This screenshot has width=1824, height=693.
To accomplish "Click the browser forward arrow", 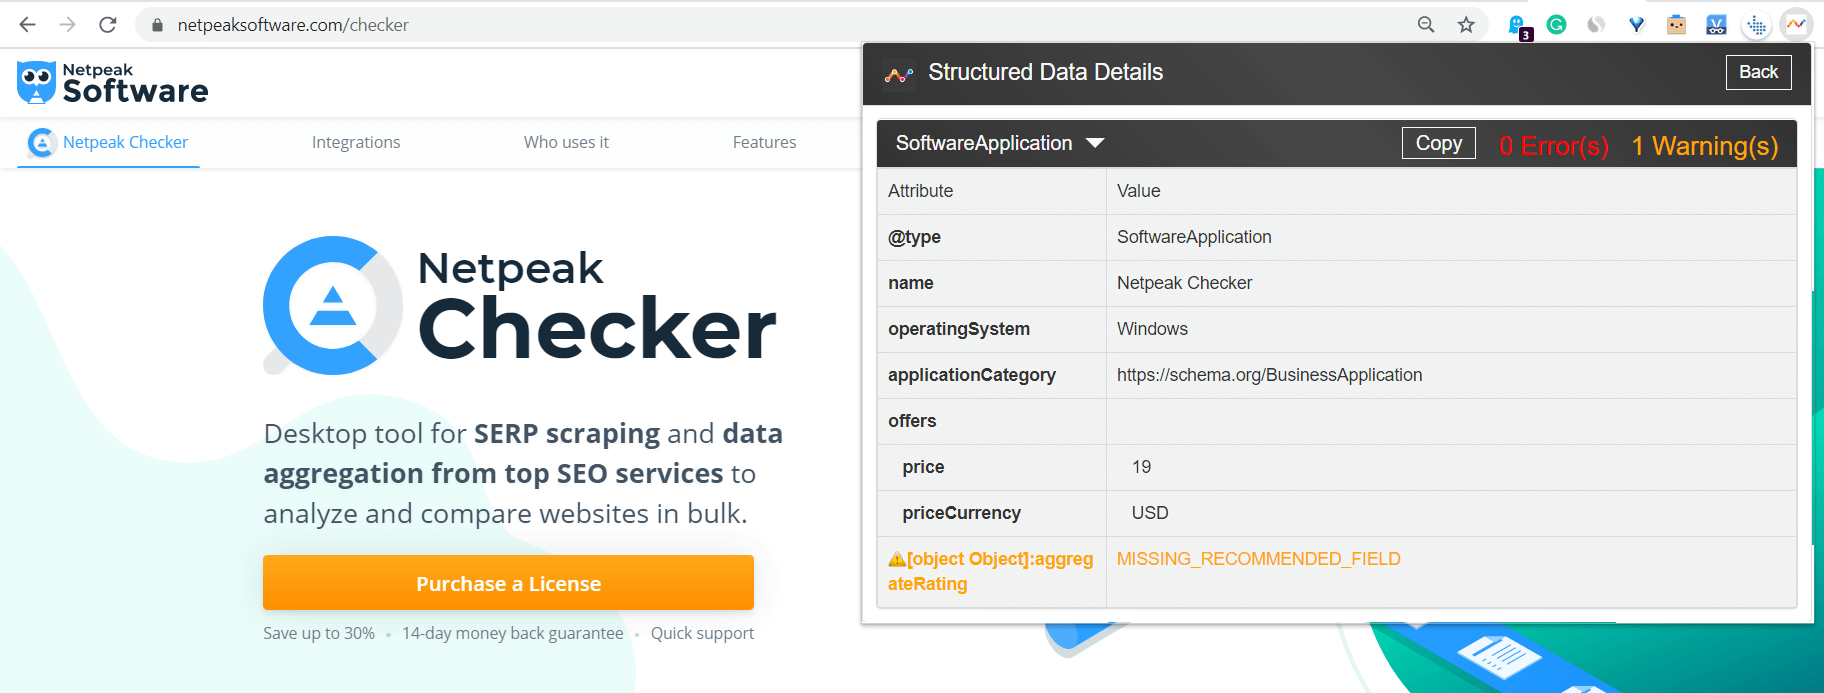I will tap(68, 25).
